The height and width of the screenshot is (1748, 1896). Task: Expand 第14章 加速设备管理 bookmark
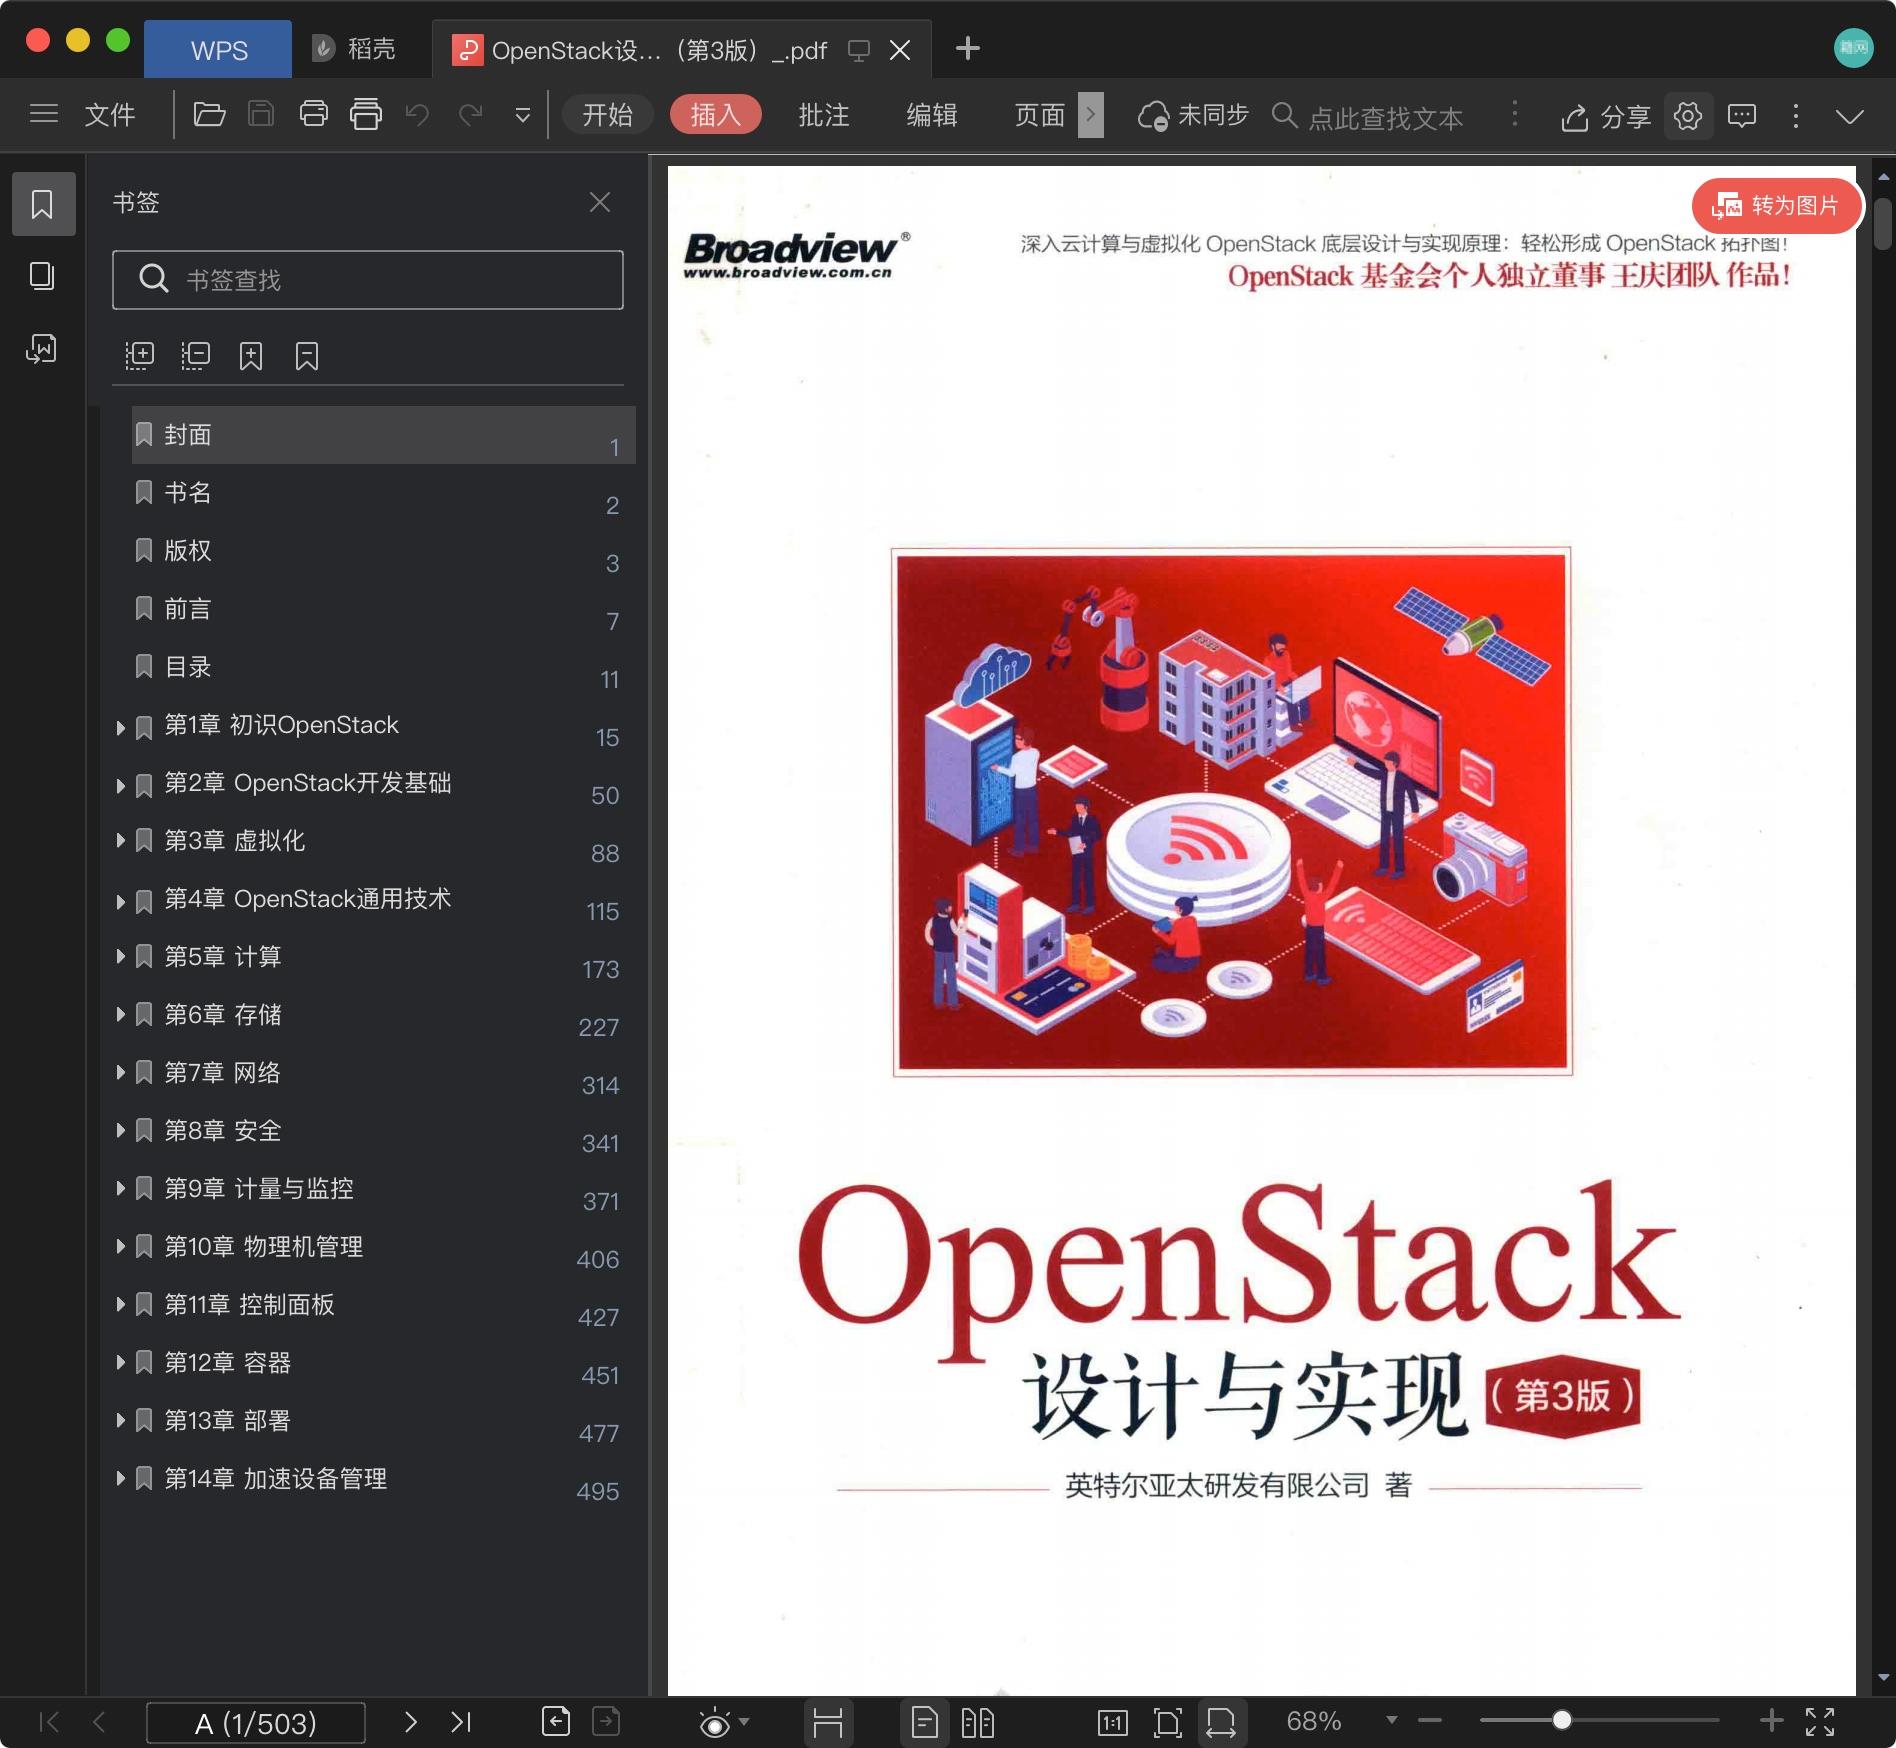[120, 1479]
